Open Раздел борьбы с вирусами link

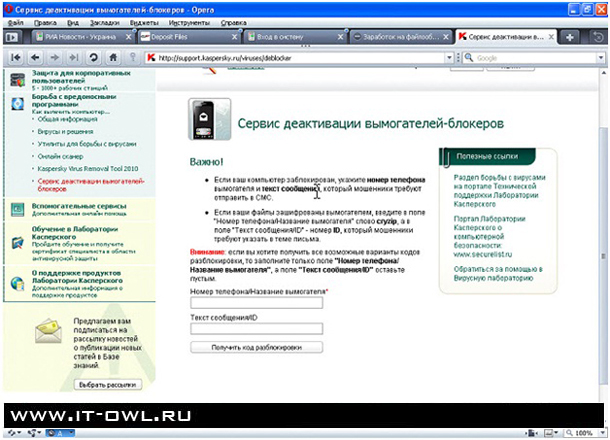[x=500, y=191]
